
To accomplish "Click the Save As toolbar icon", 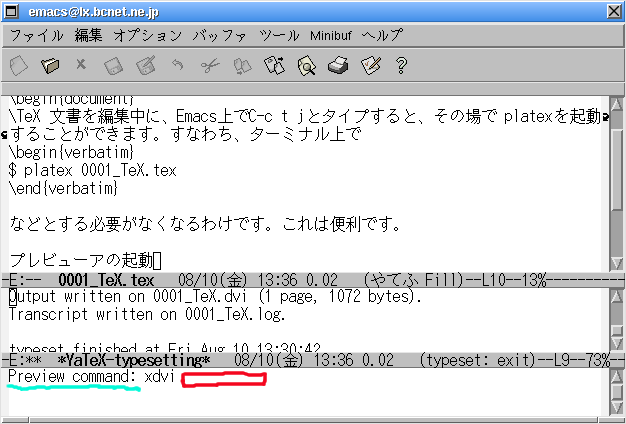I will (x=146, y=65).
